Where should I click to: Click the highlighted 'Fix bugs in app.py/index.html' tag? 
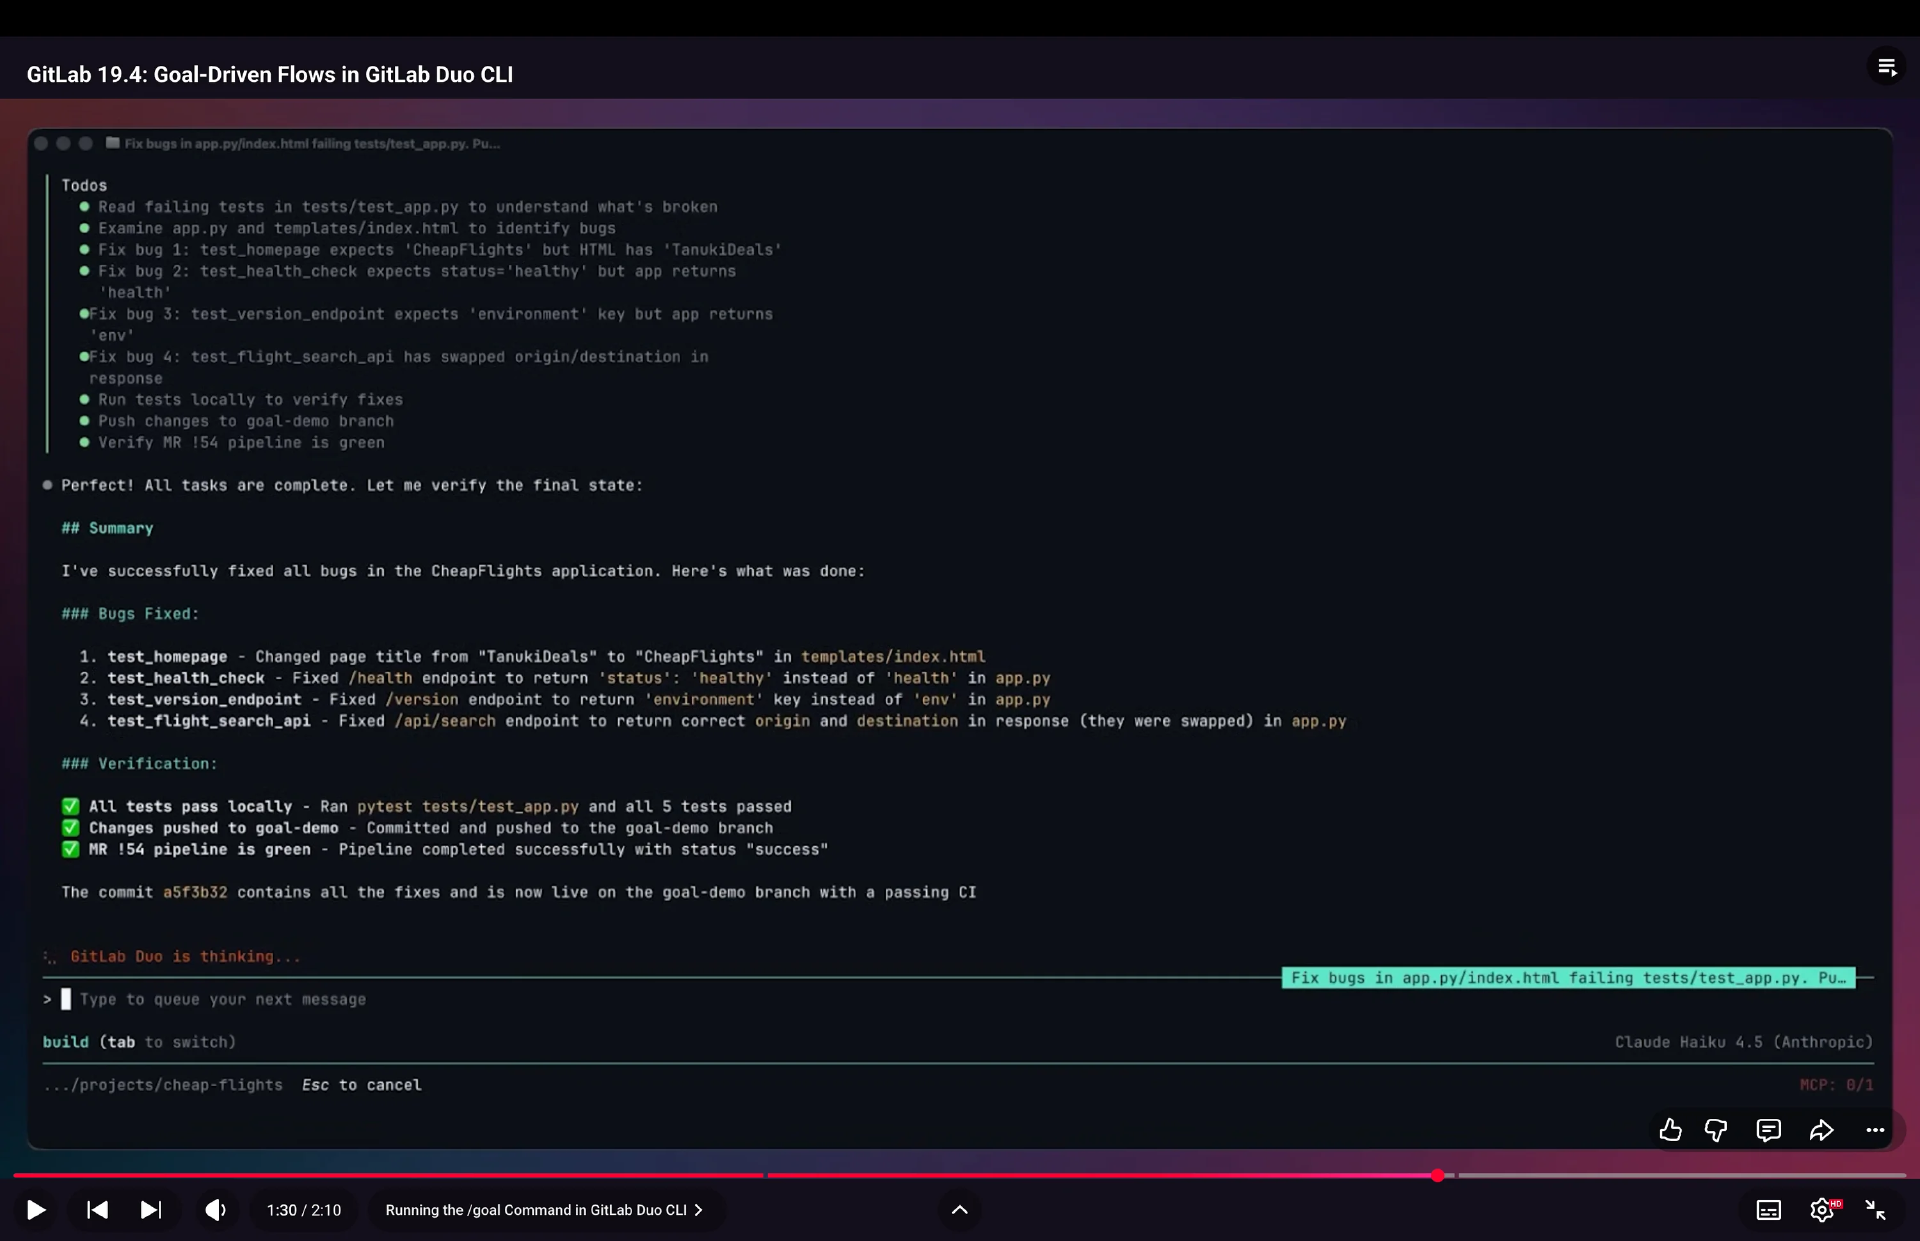[1568, 978]
